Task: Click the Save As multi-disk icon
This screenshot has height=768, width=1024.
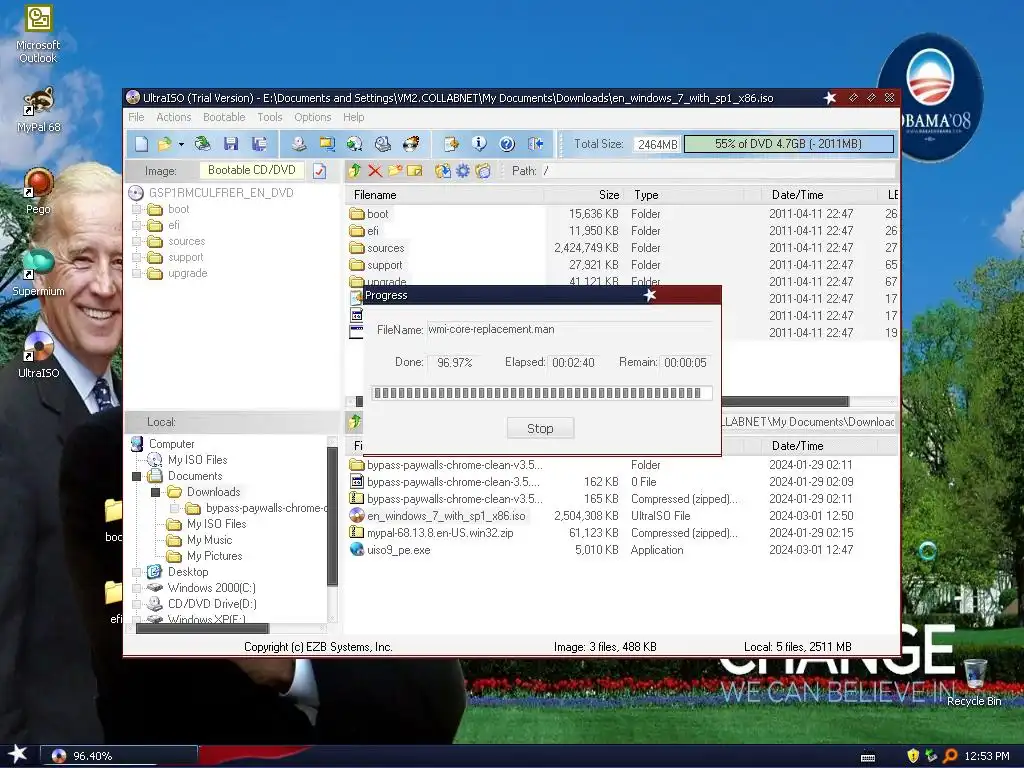Action: [259, 144]
